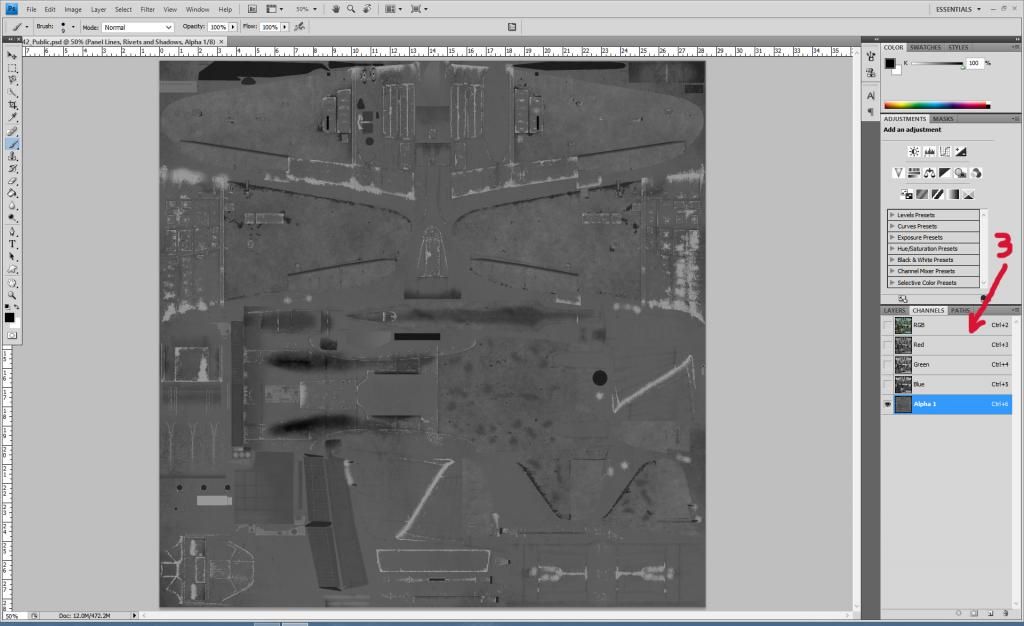1024x626 pixels.
Task: Choose the Type tool
Action: (x=13, y=244)
